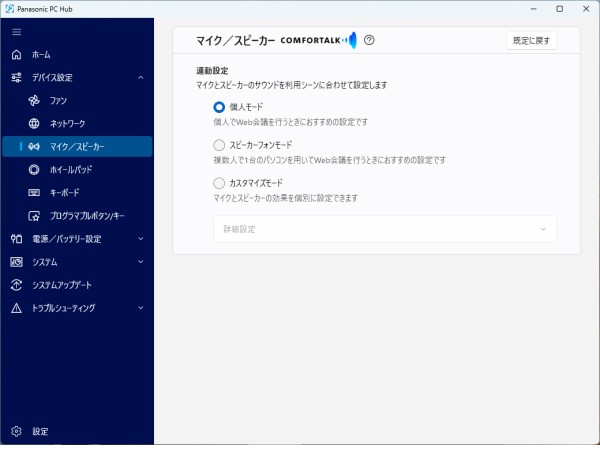Click the ホイールパッド icon

(34, 169)
